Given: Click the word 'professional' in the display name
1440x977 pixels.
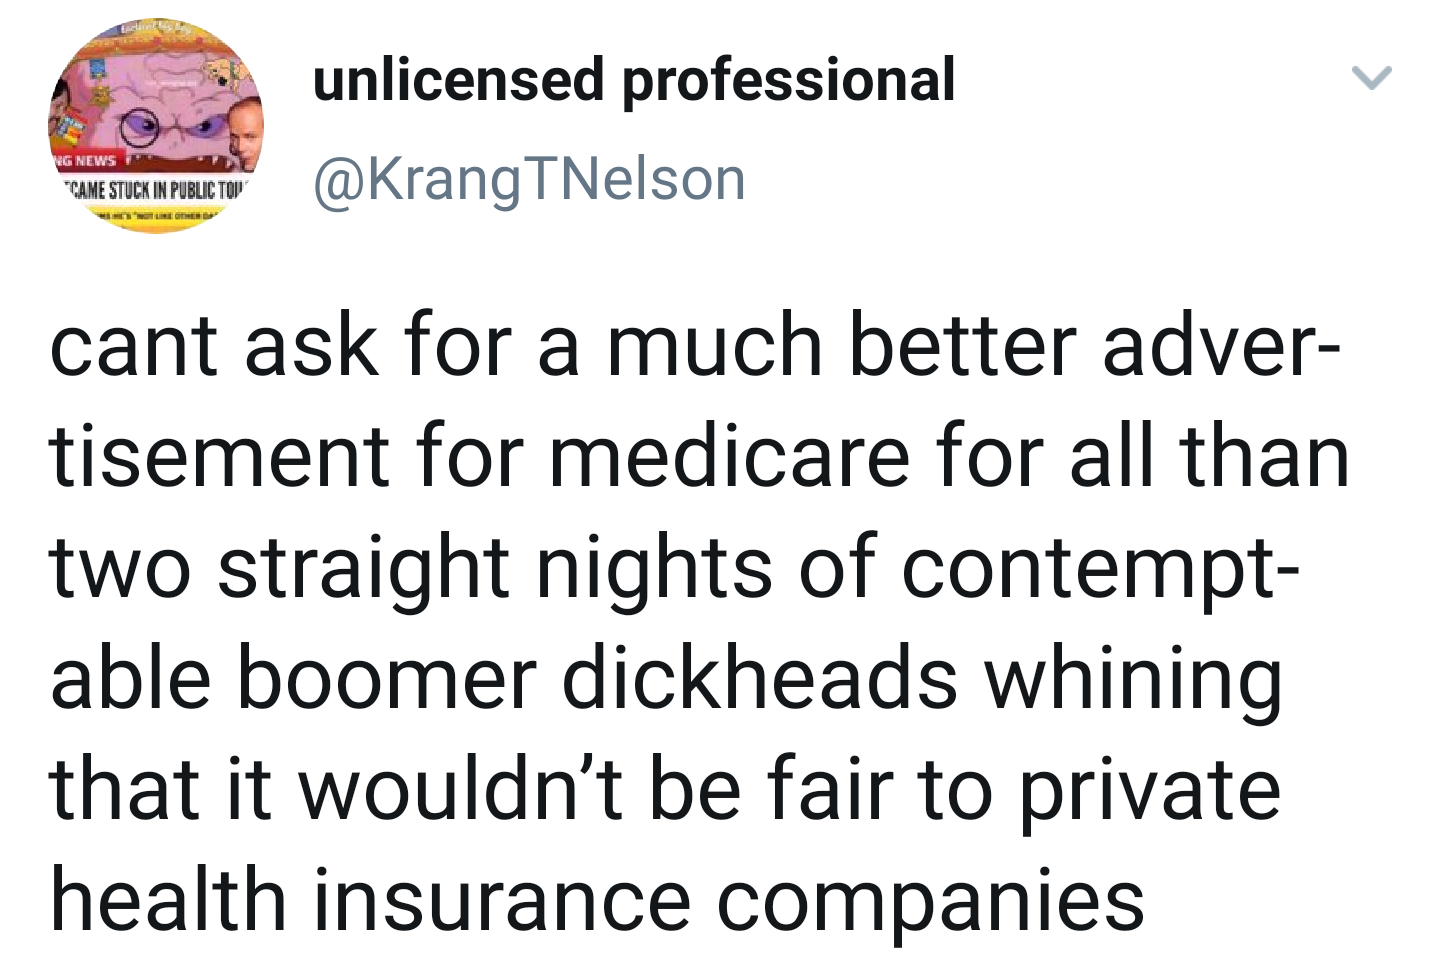Looking at the screenshot, I should [789, 81].
